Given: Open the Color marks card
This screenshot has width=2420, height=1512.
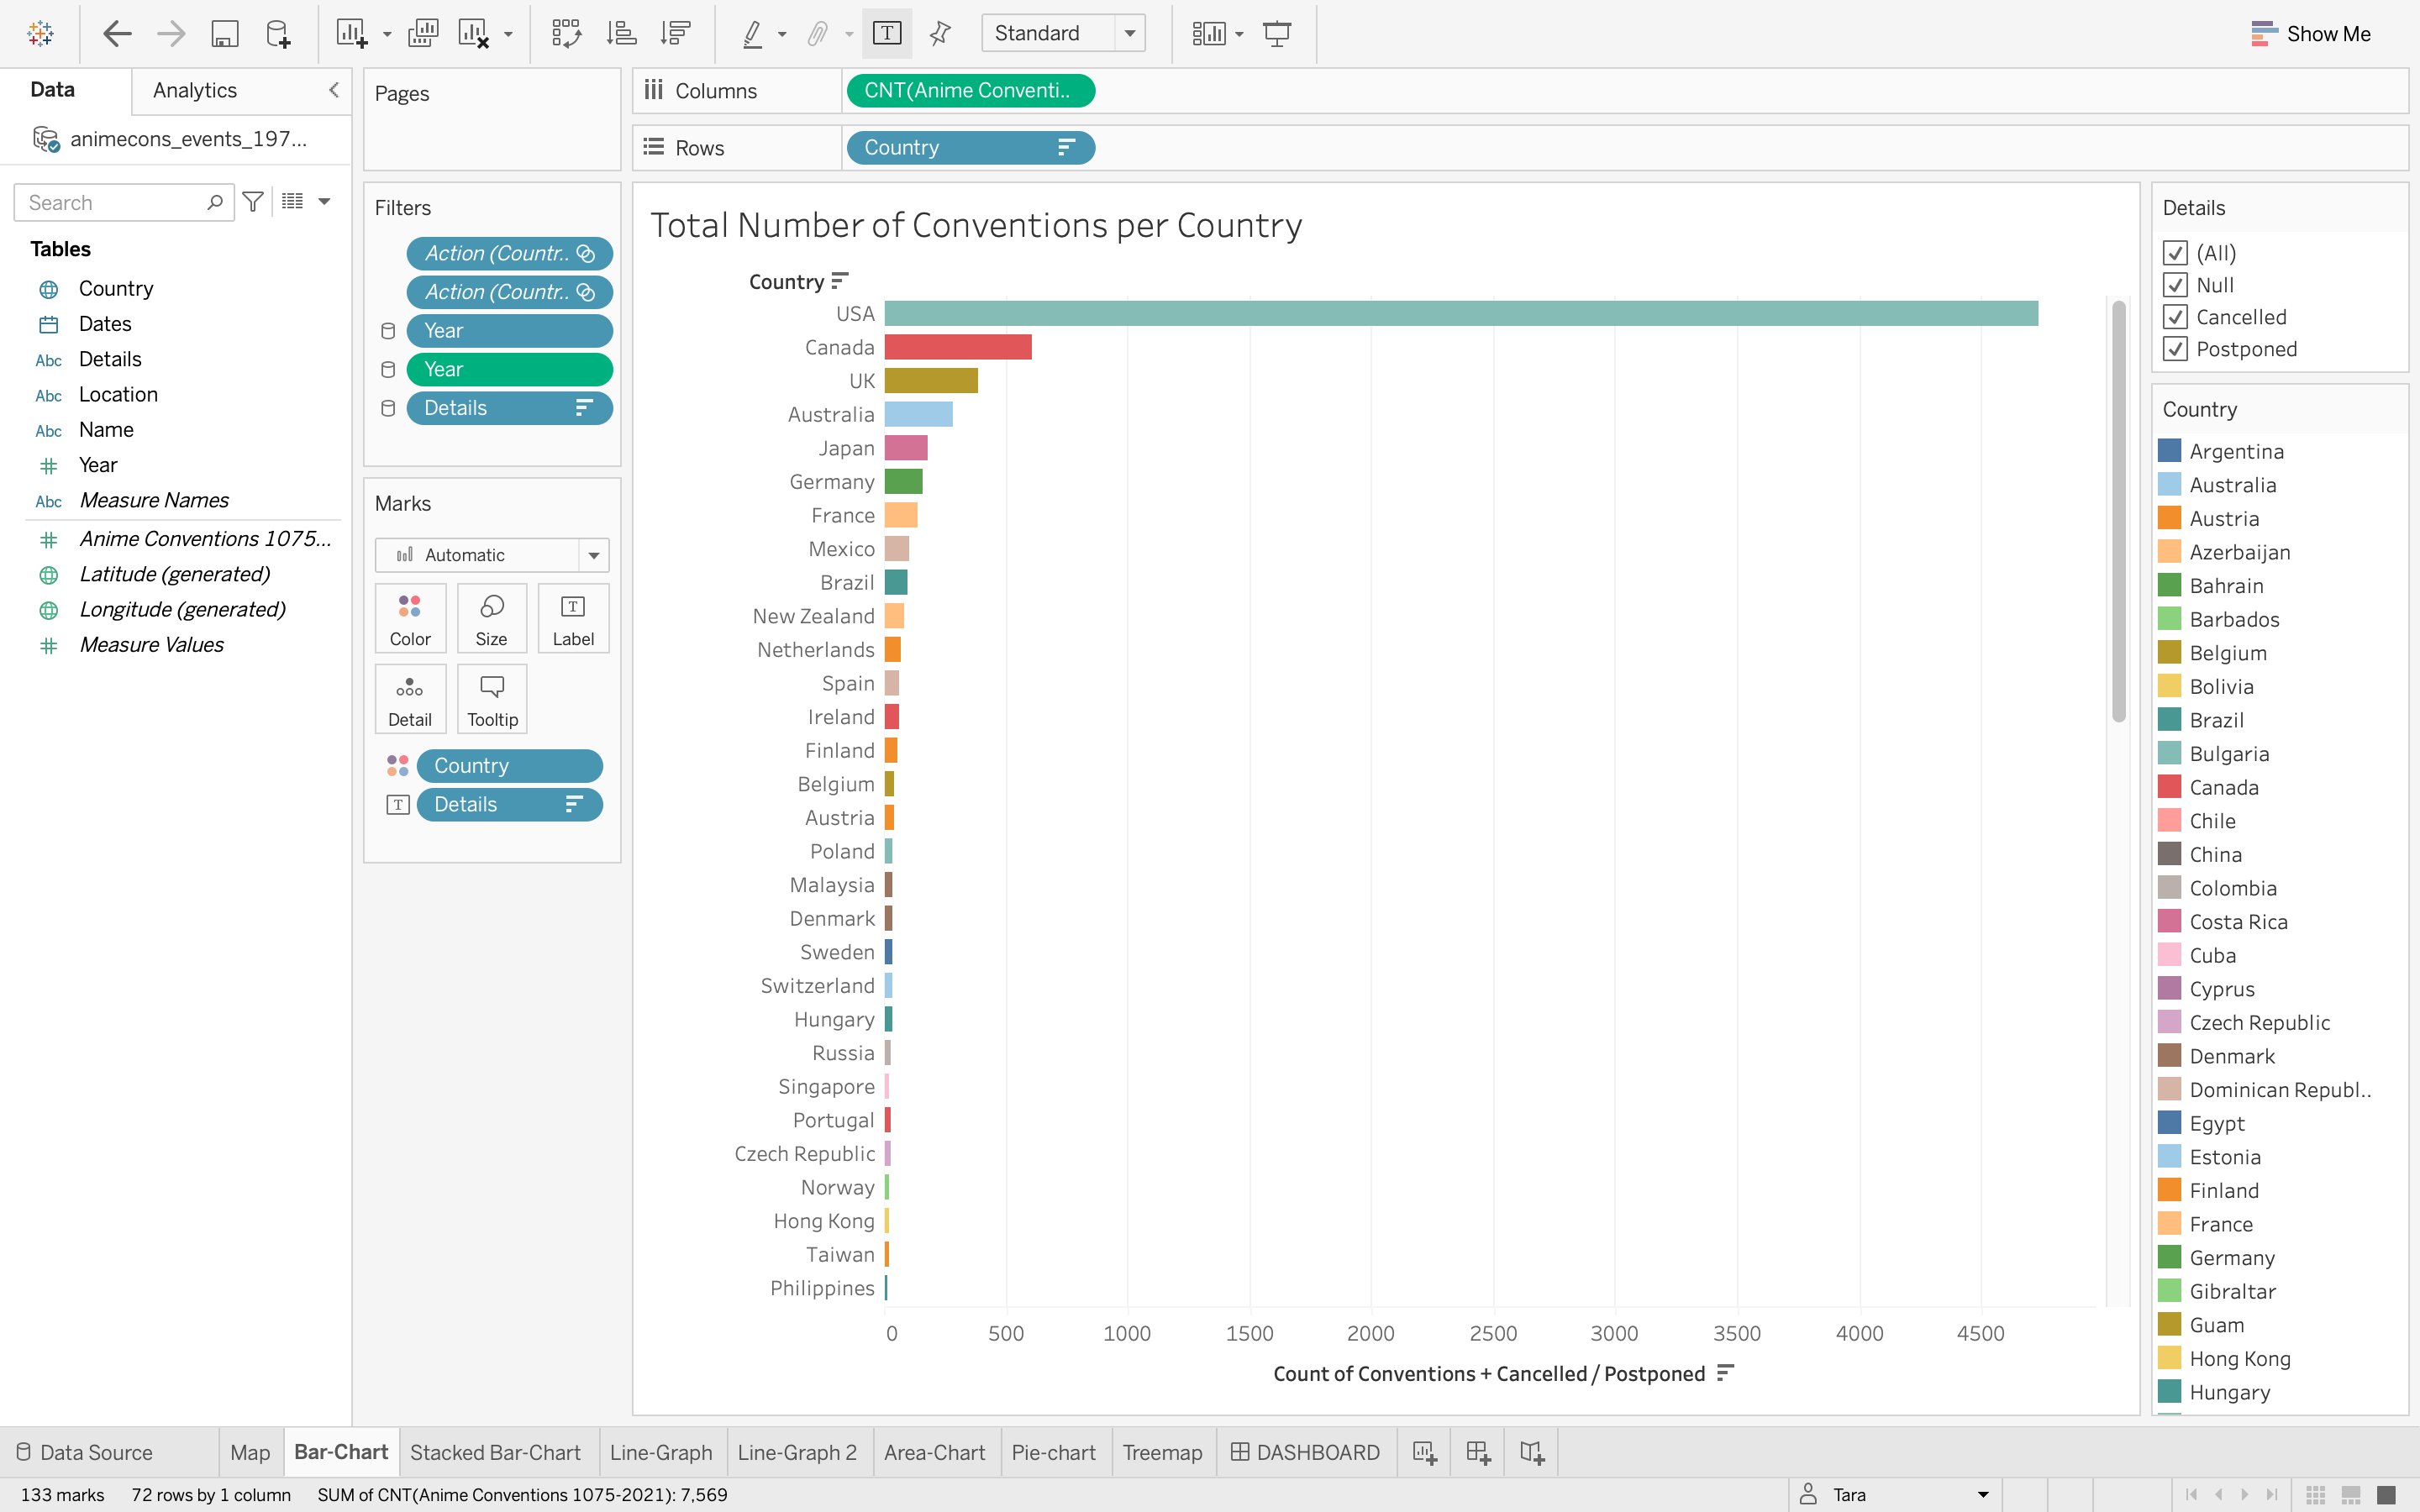Looking at the screenshot, I should pyautogui.click(x=410, y=618).
